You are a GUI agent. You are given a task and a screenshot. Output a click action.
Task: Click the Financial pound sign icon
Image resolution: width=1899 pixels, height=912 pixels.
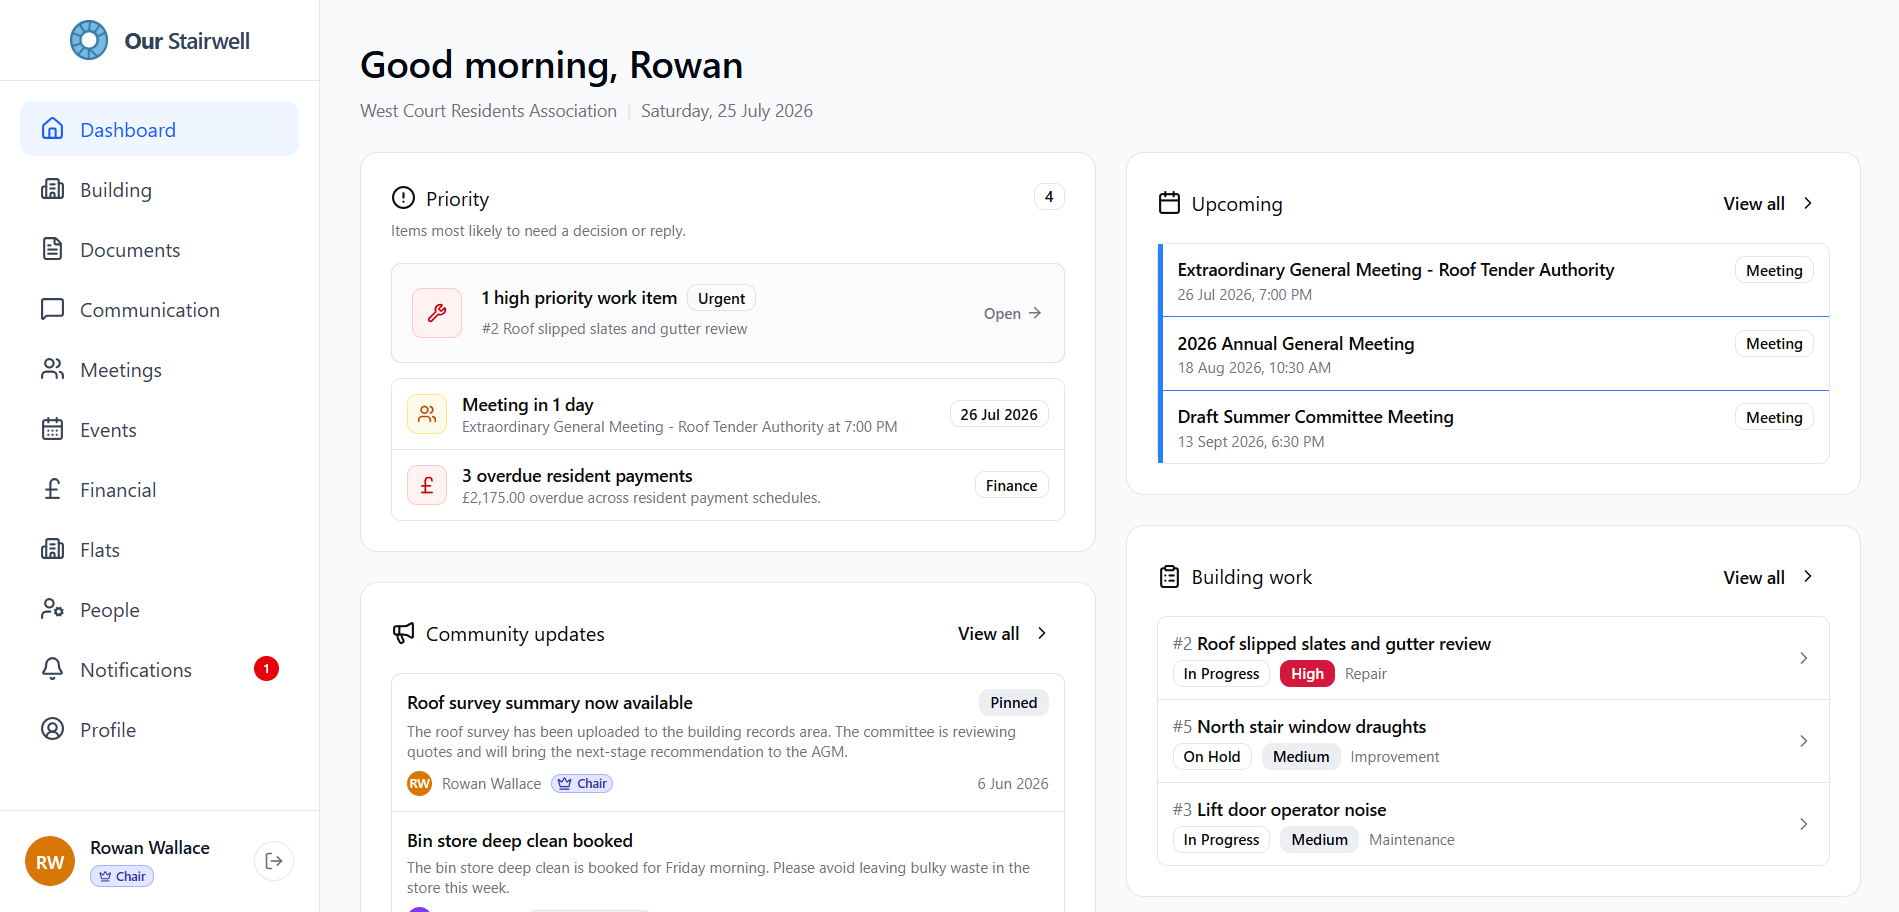[x=53, y=489]
